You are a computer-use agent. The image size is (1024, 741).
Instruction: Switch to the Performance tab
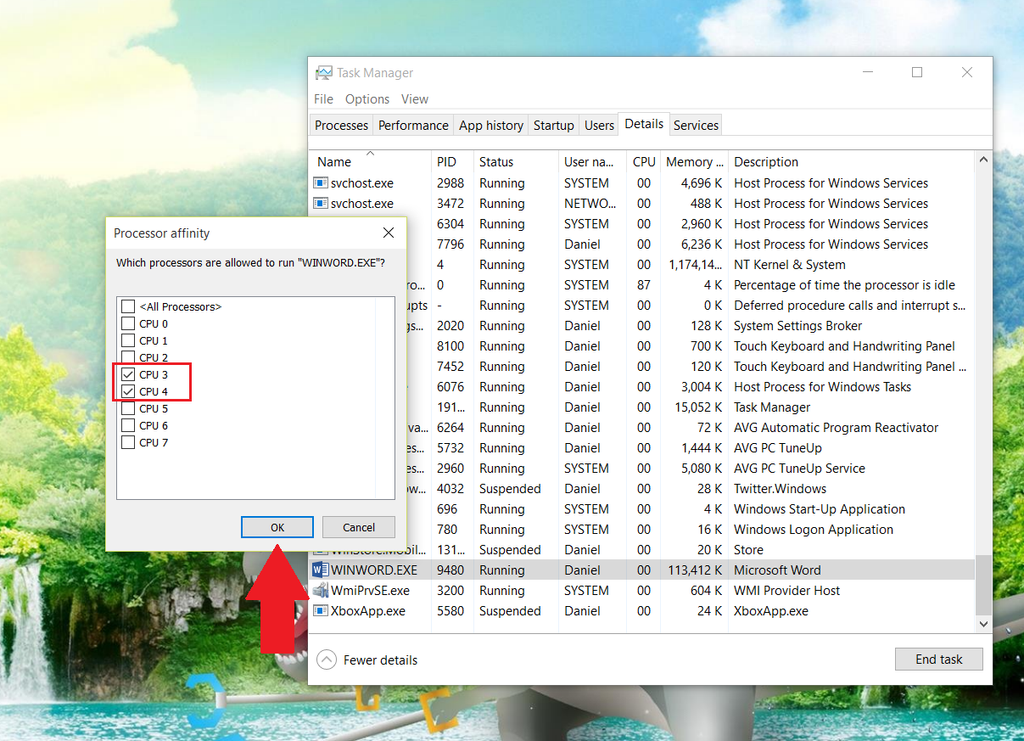pyautogui.click(x=413, y=125)
